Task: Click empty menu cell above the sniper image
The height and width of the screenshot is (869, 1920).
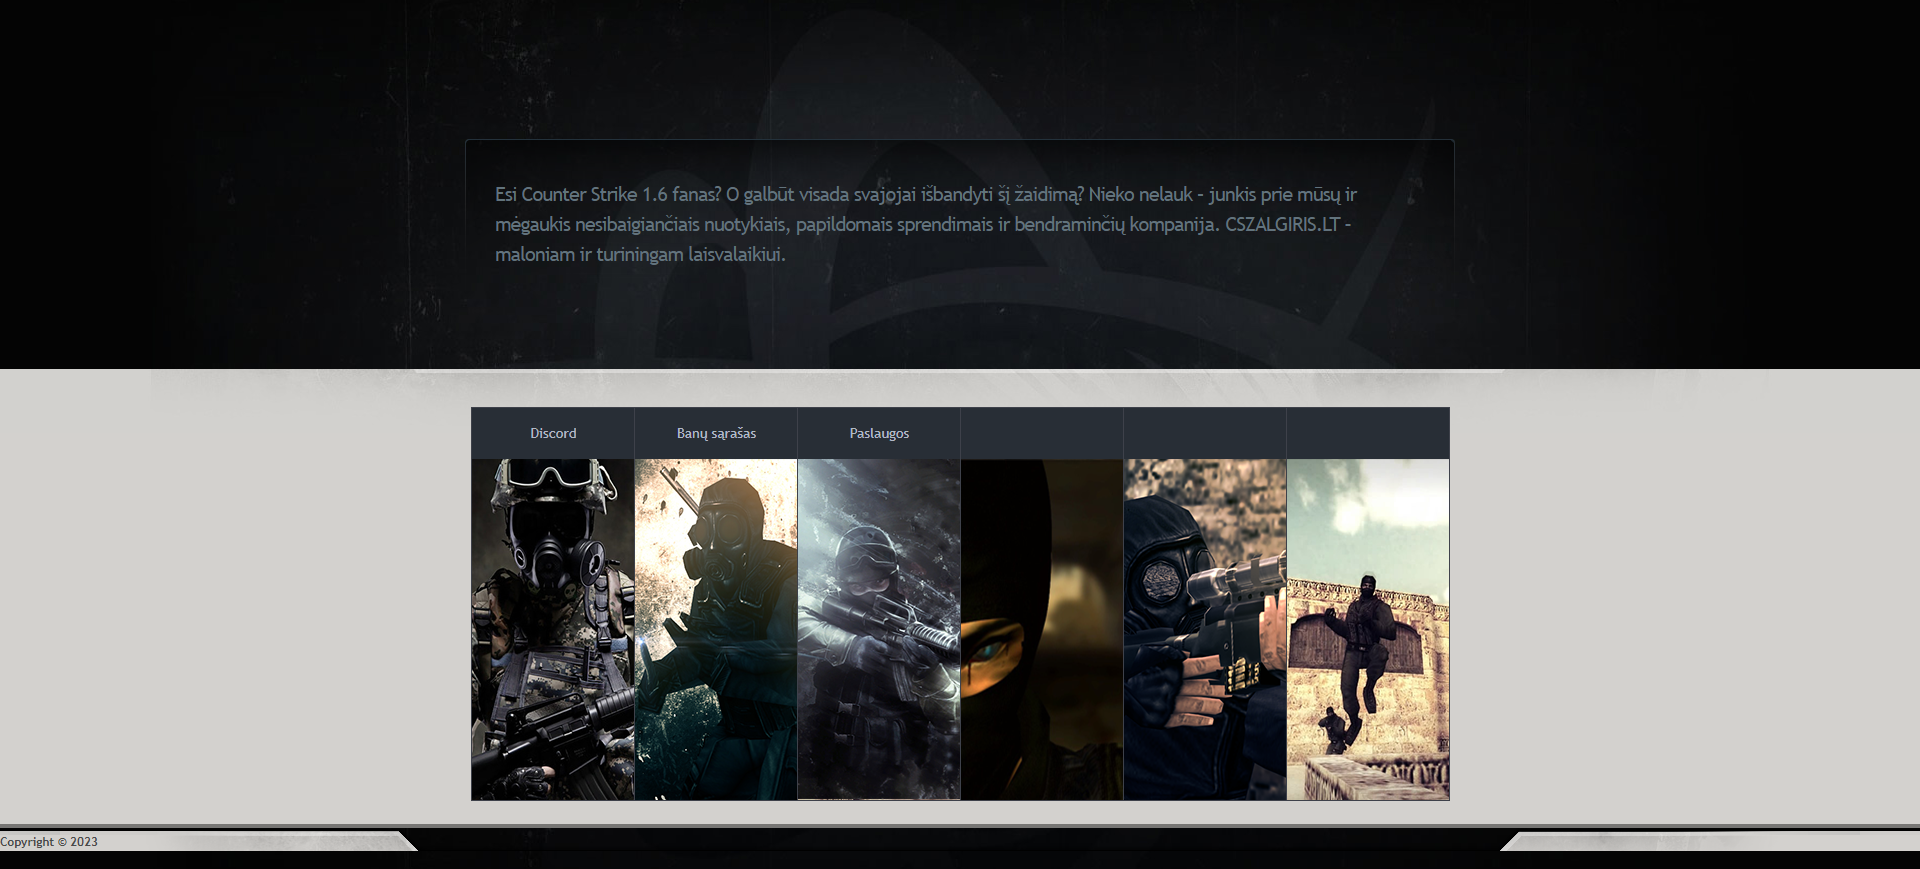Action: click(x=1205, y=433)
